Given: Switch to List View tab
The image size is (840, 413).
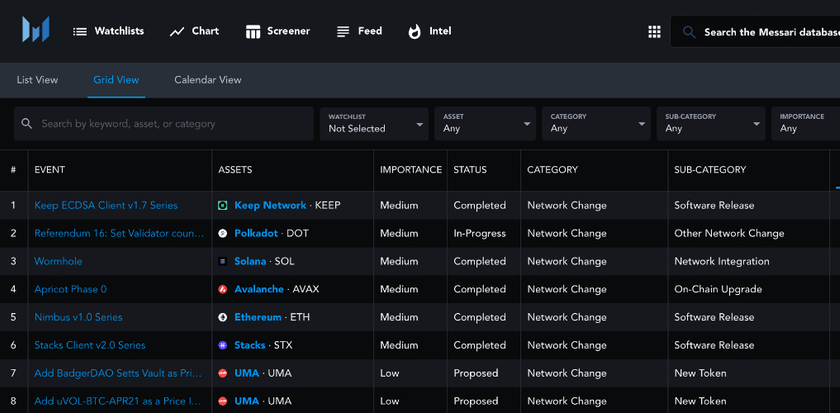Looking at the screenshot, I should click(x=38, y=80).
